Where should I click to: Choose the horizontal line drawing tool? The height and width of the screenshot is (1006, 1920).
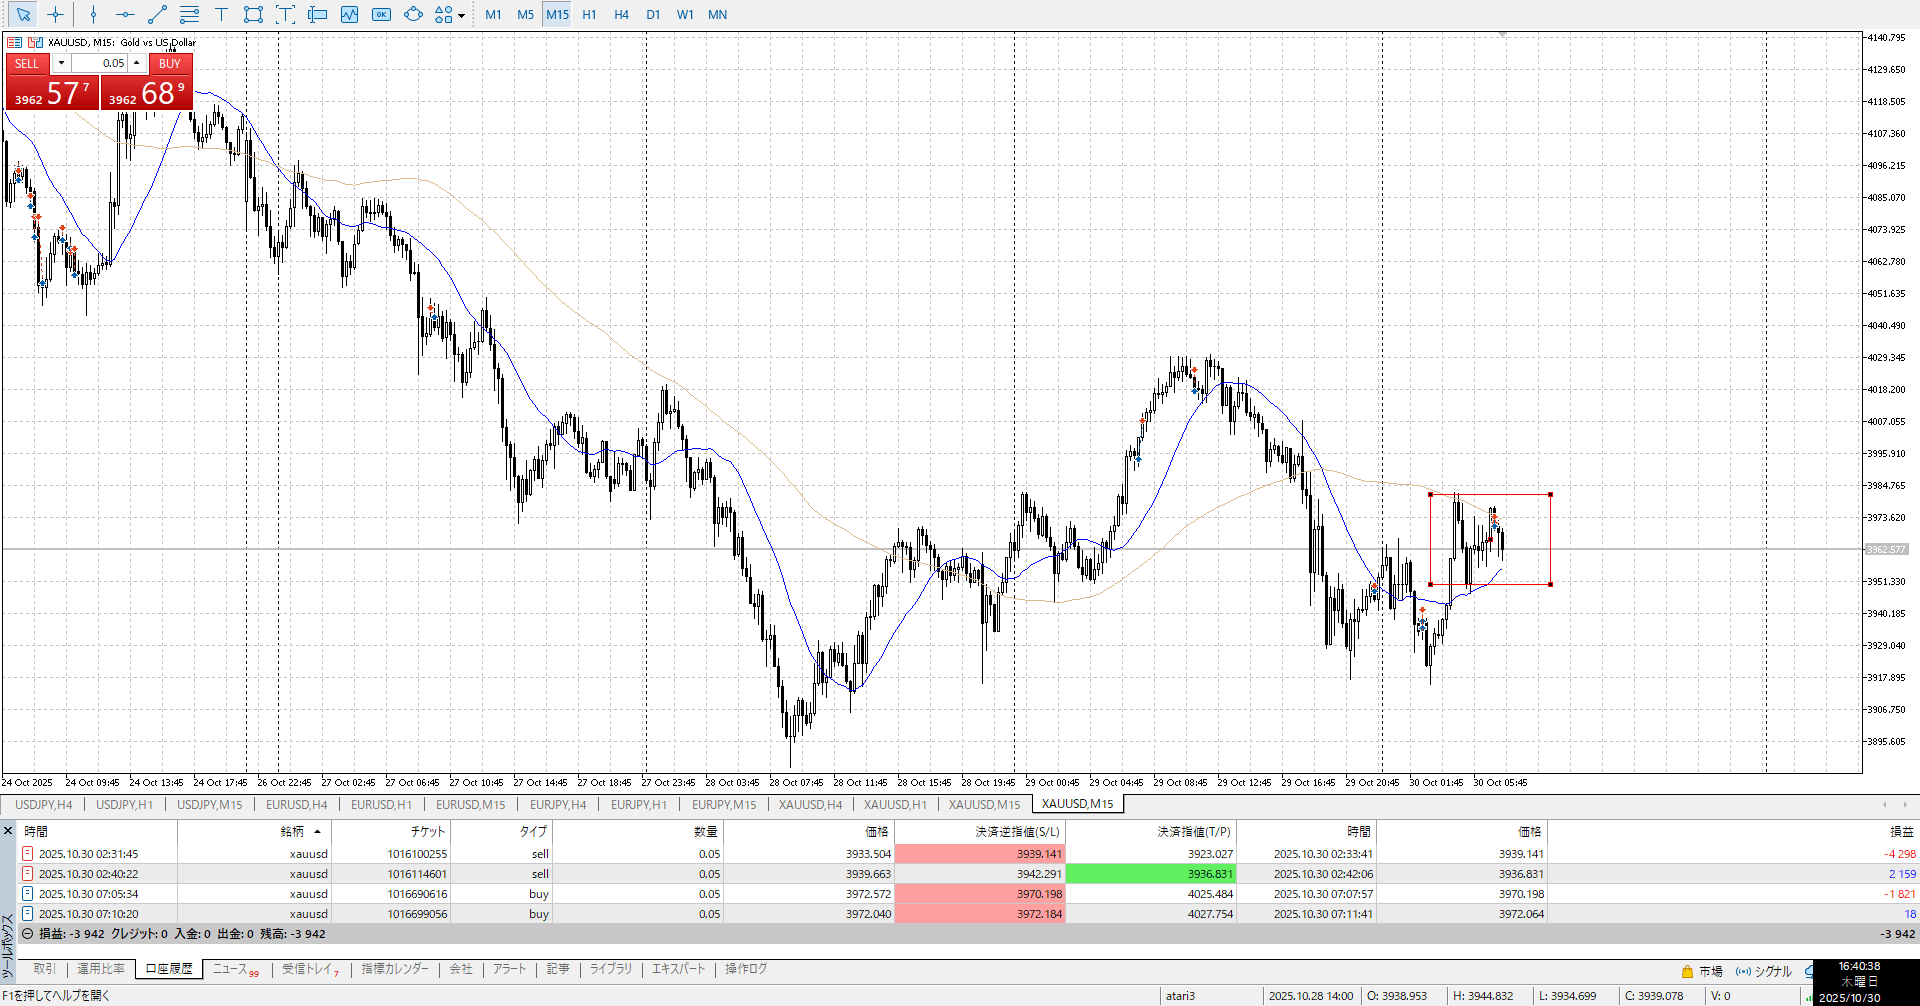[x=125, y=15]
